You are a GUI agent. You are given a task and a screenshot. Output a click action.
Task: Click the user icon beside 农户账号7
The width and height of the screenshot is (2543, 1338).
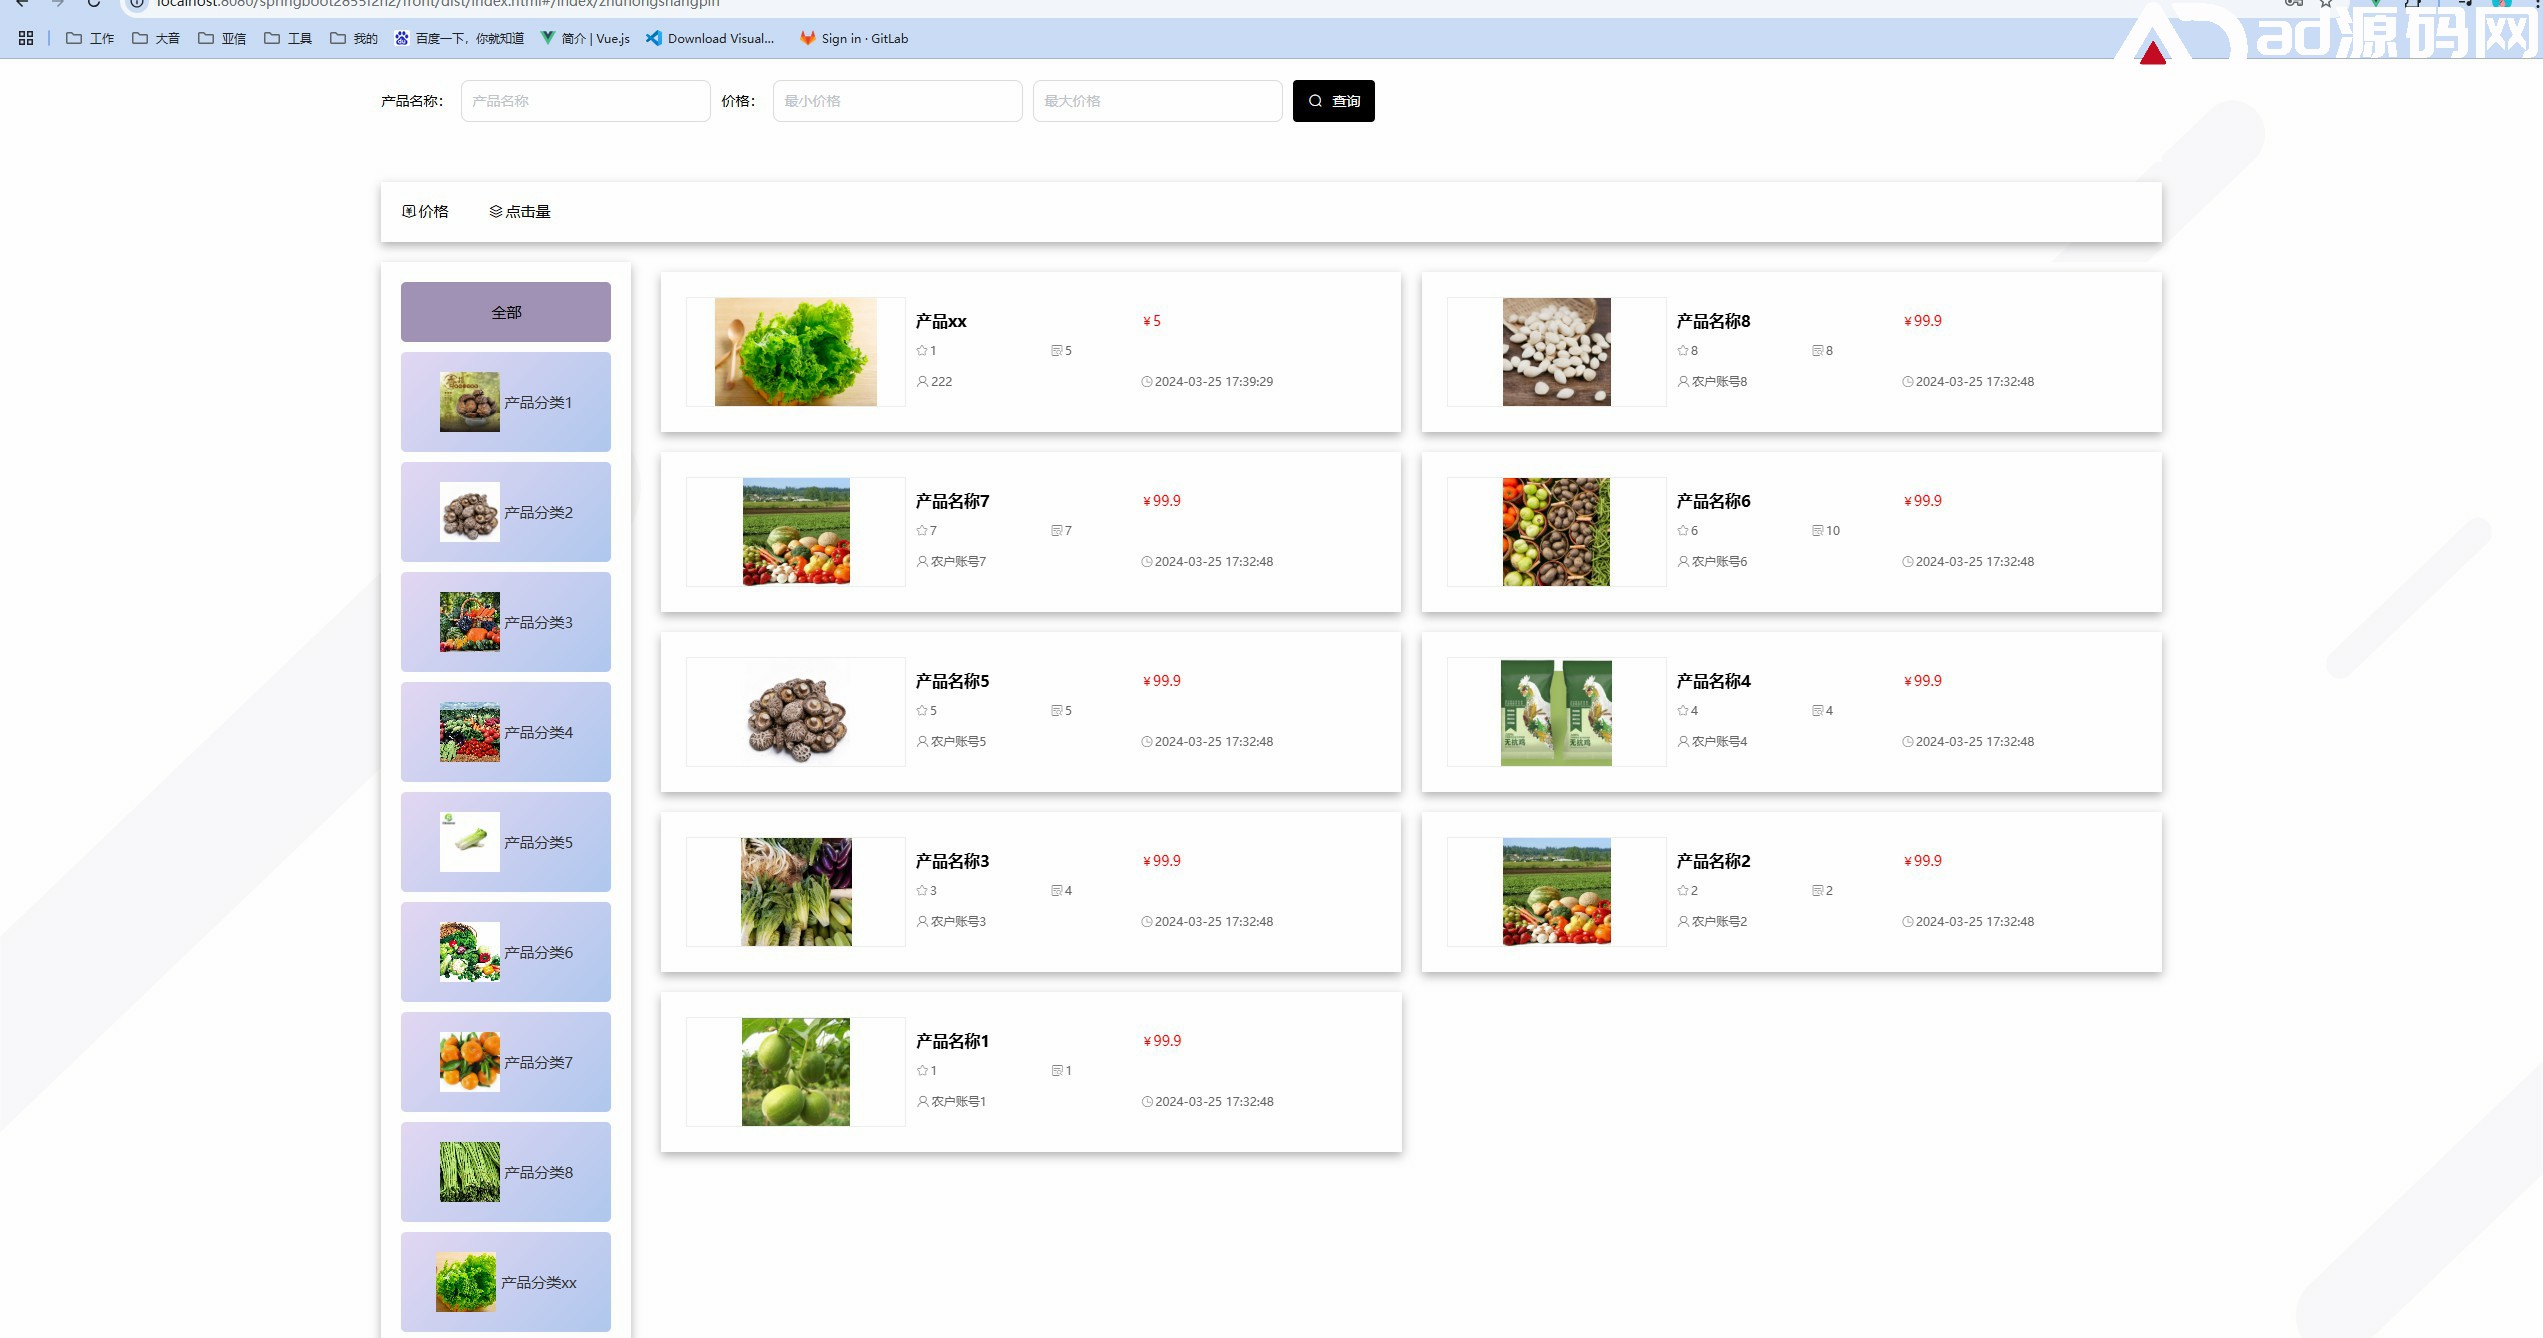point(922,562)
